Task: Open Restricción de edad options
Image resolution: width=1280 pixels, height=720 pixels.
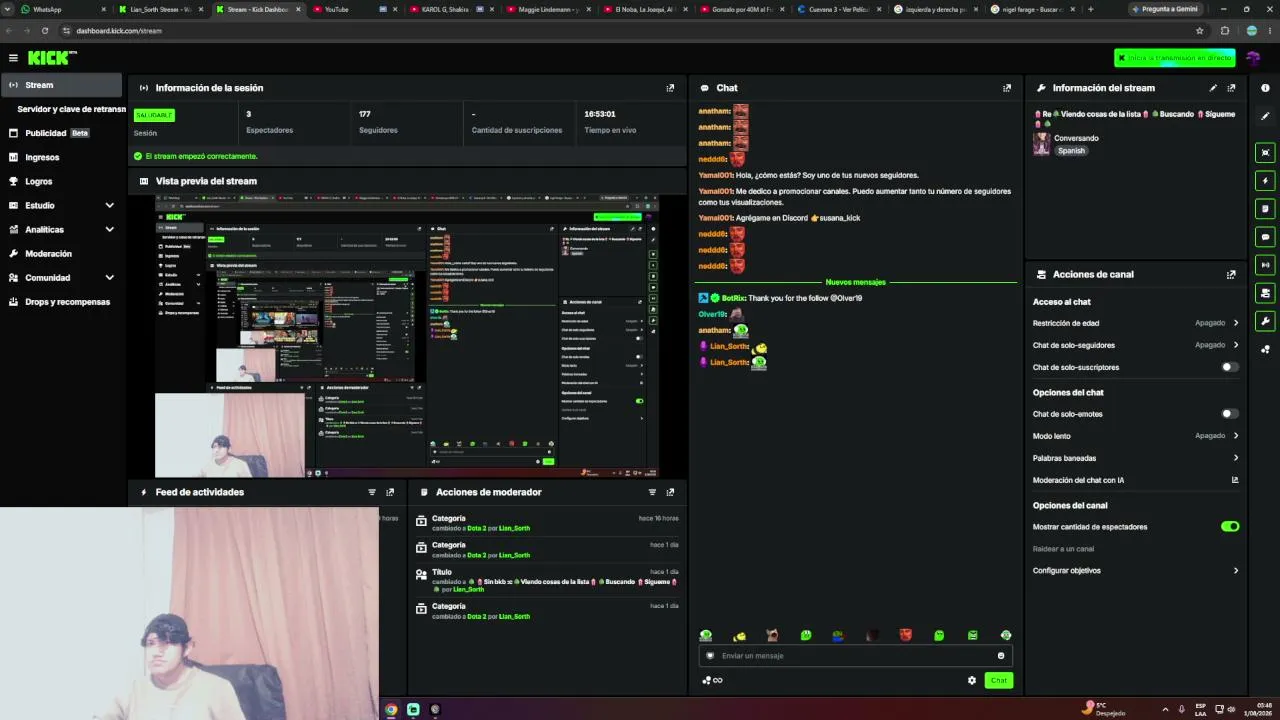Action: [1136, 323]
